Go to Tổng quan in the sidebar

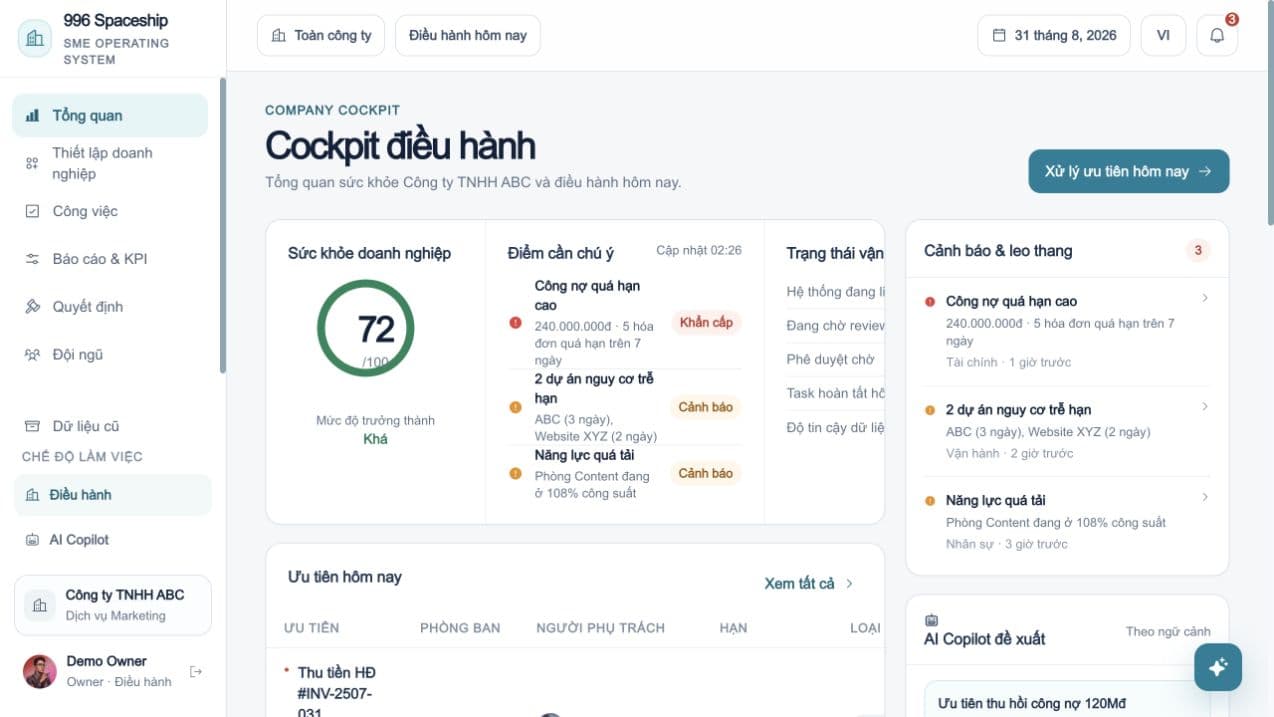pos(110,115)
